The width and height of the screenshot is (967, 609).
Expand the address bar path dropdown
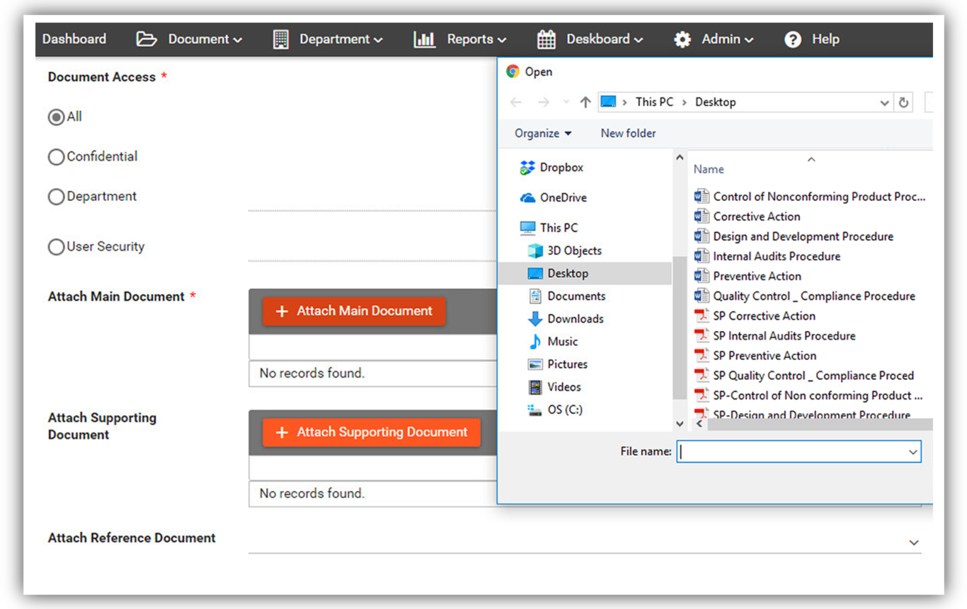(884, 103)
